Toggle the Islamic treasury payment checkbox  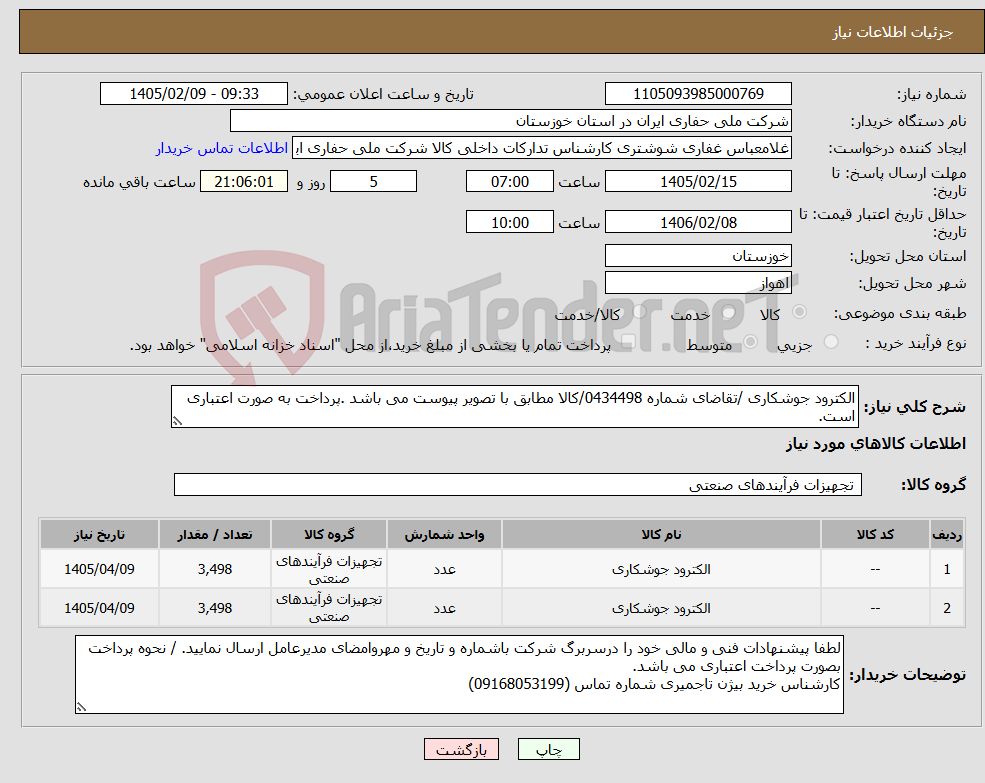pos(628,342)
